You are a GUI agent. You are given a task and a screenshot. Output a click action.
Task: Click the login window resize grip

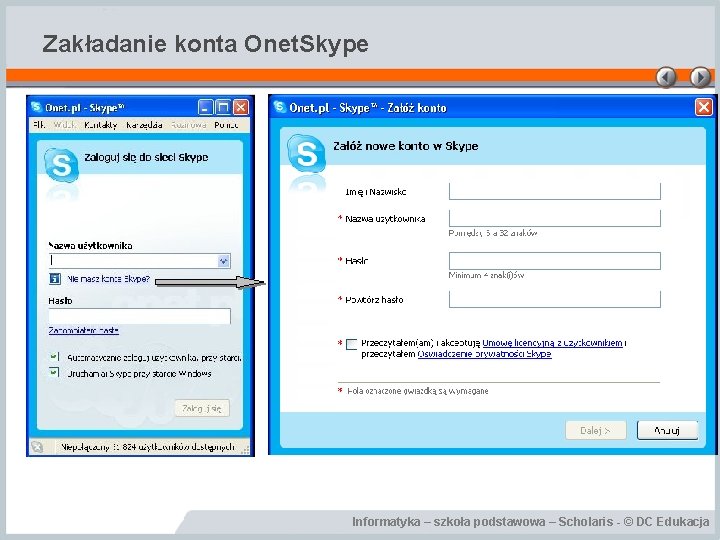pyautogui.click(x=246, y=449)
